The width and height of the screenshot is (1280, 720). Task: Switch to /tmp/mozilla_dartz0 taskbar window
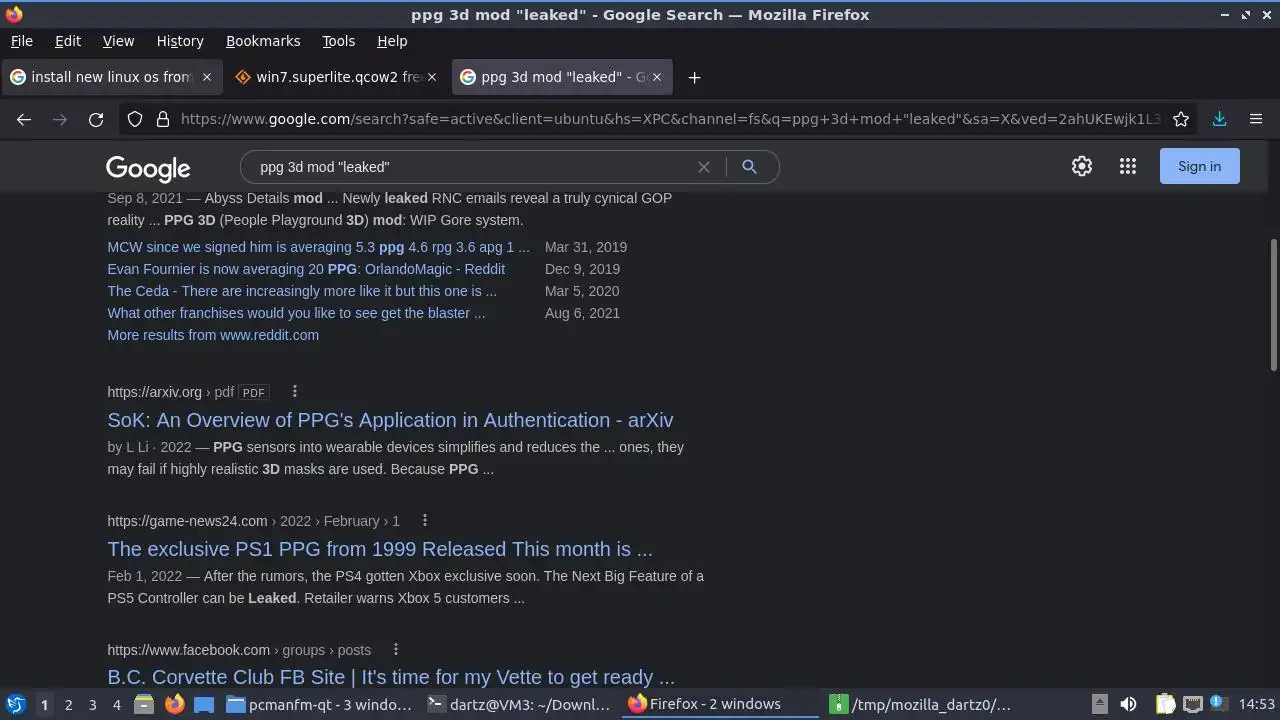pos(922,704)
